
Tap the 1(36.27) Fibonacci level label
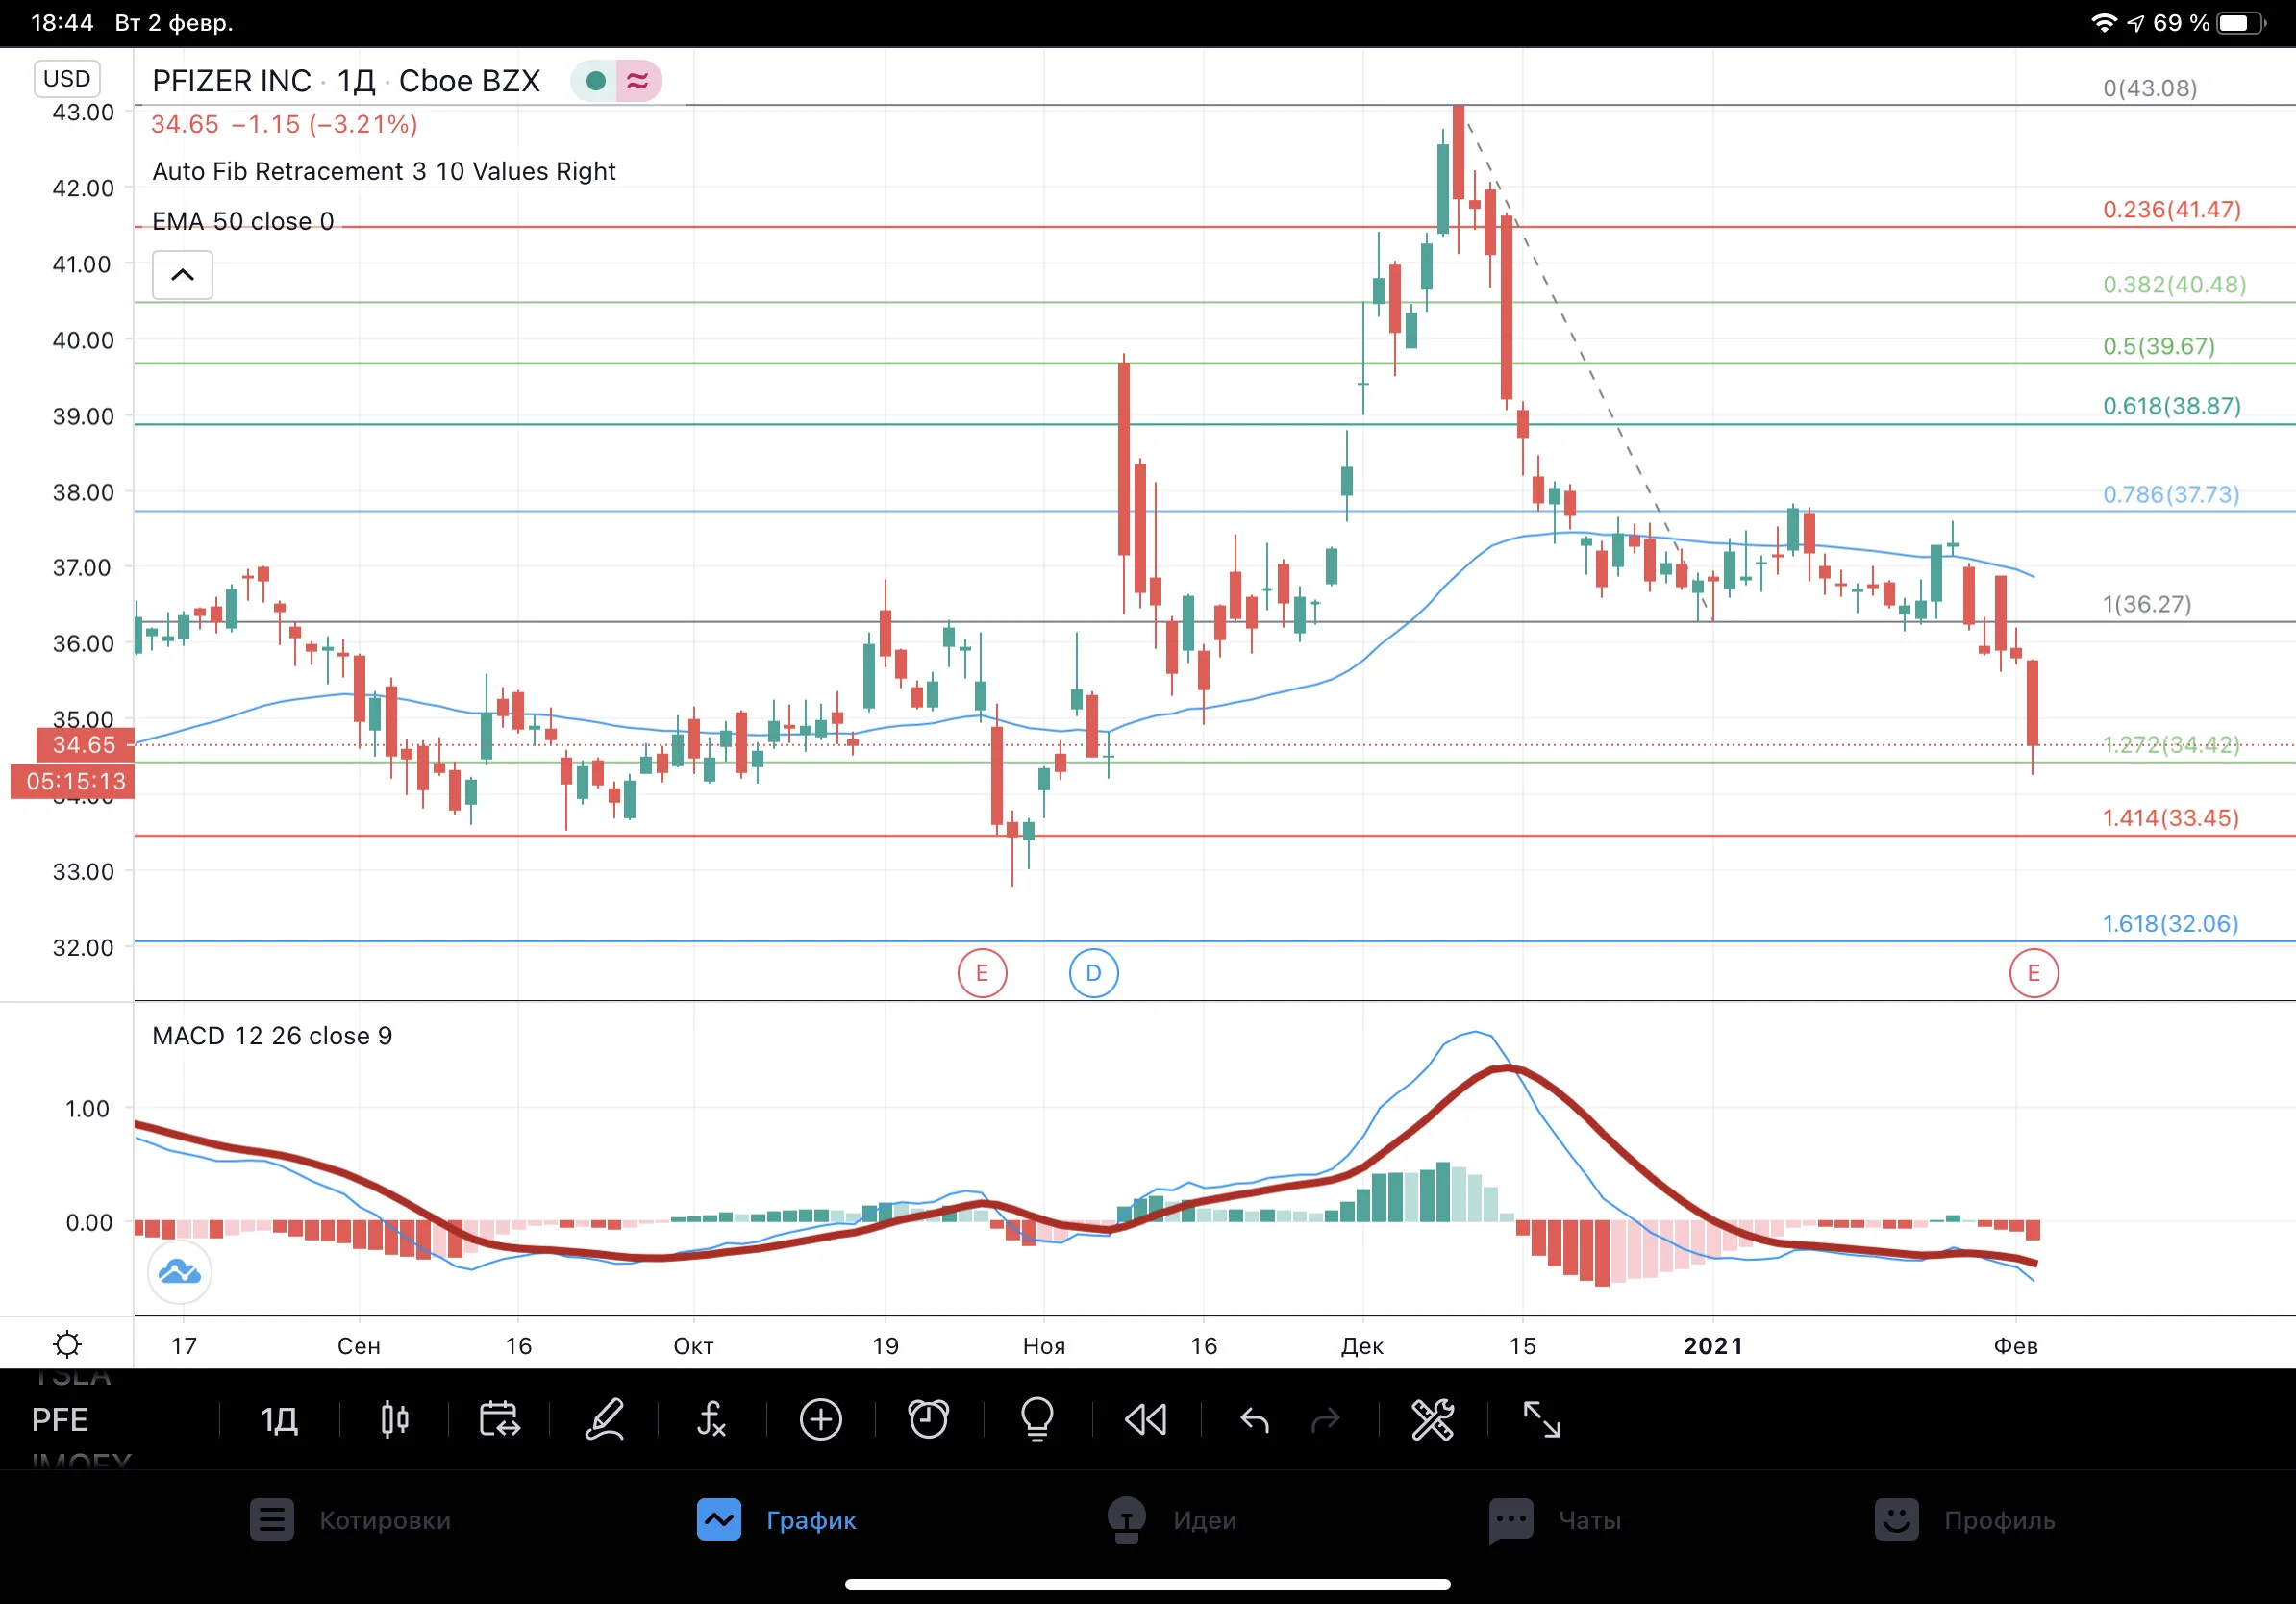[x=2146, y=604]
